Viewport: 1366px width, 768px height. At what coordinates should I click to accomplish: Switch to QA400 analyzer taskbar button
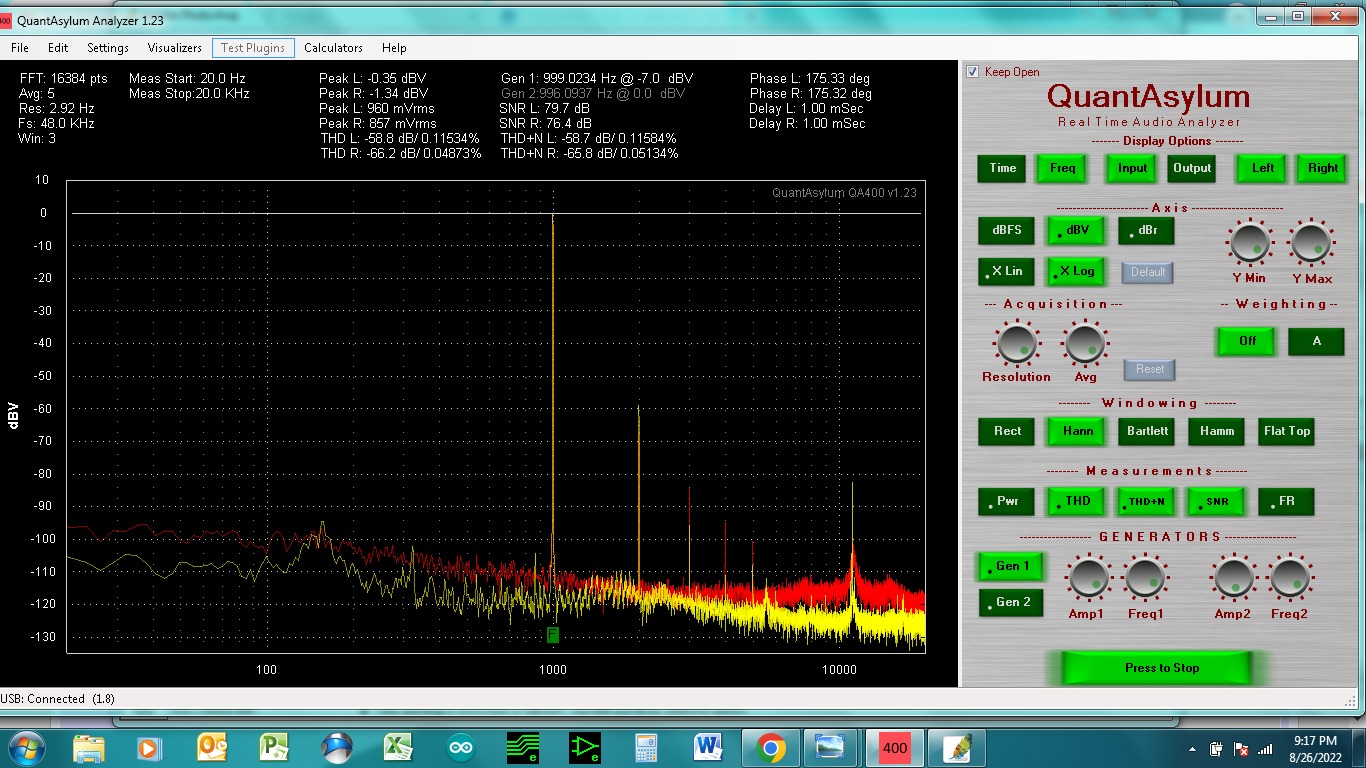(x=895, y=747)
